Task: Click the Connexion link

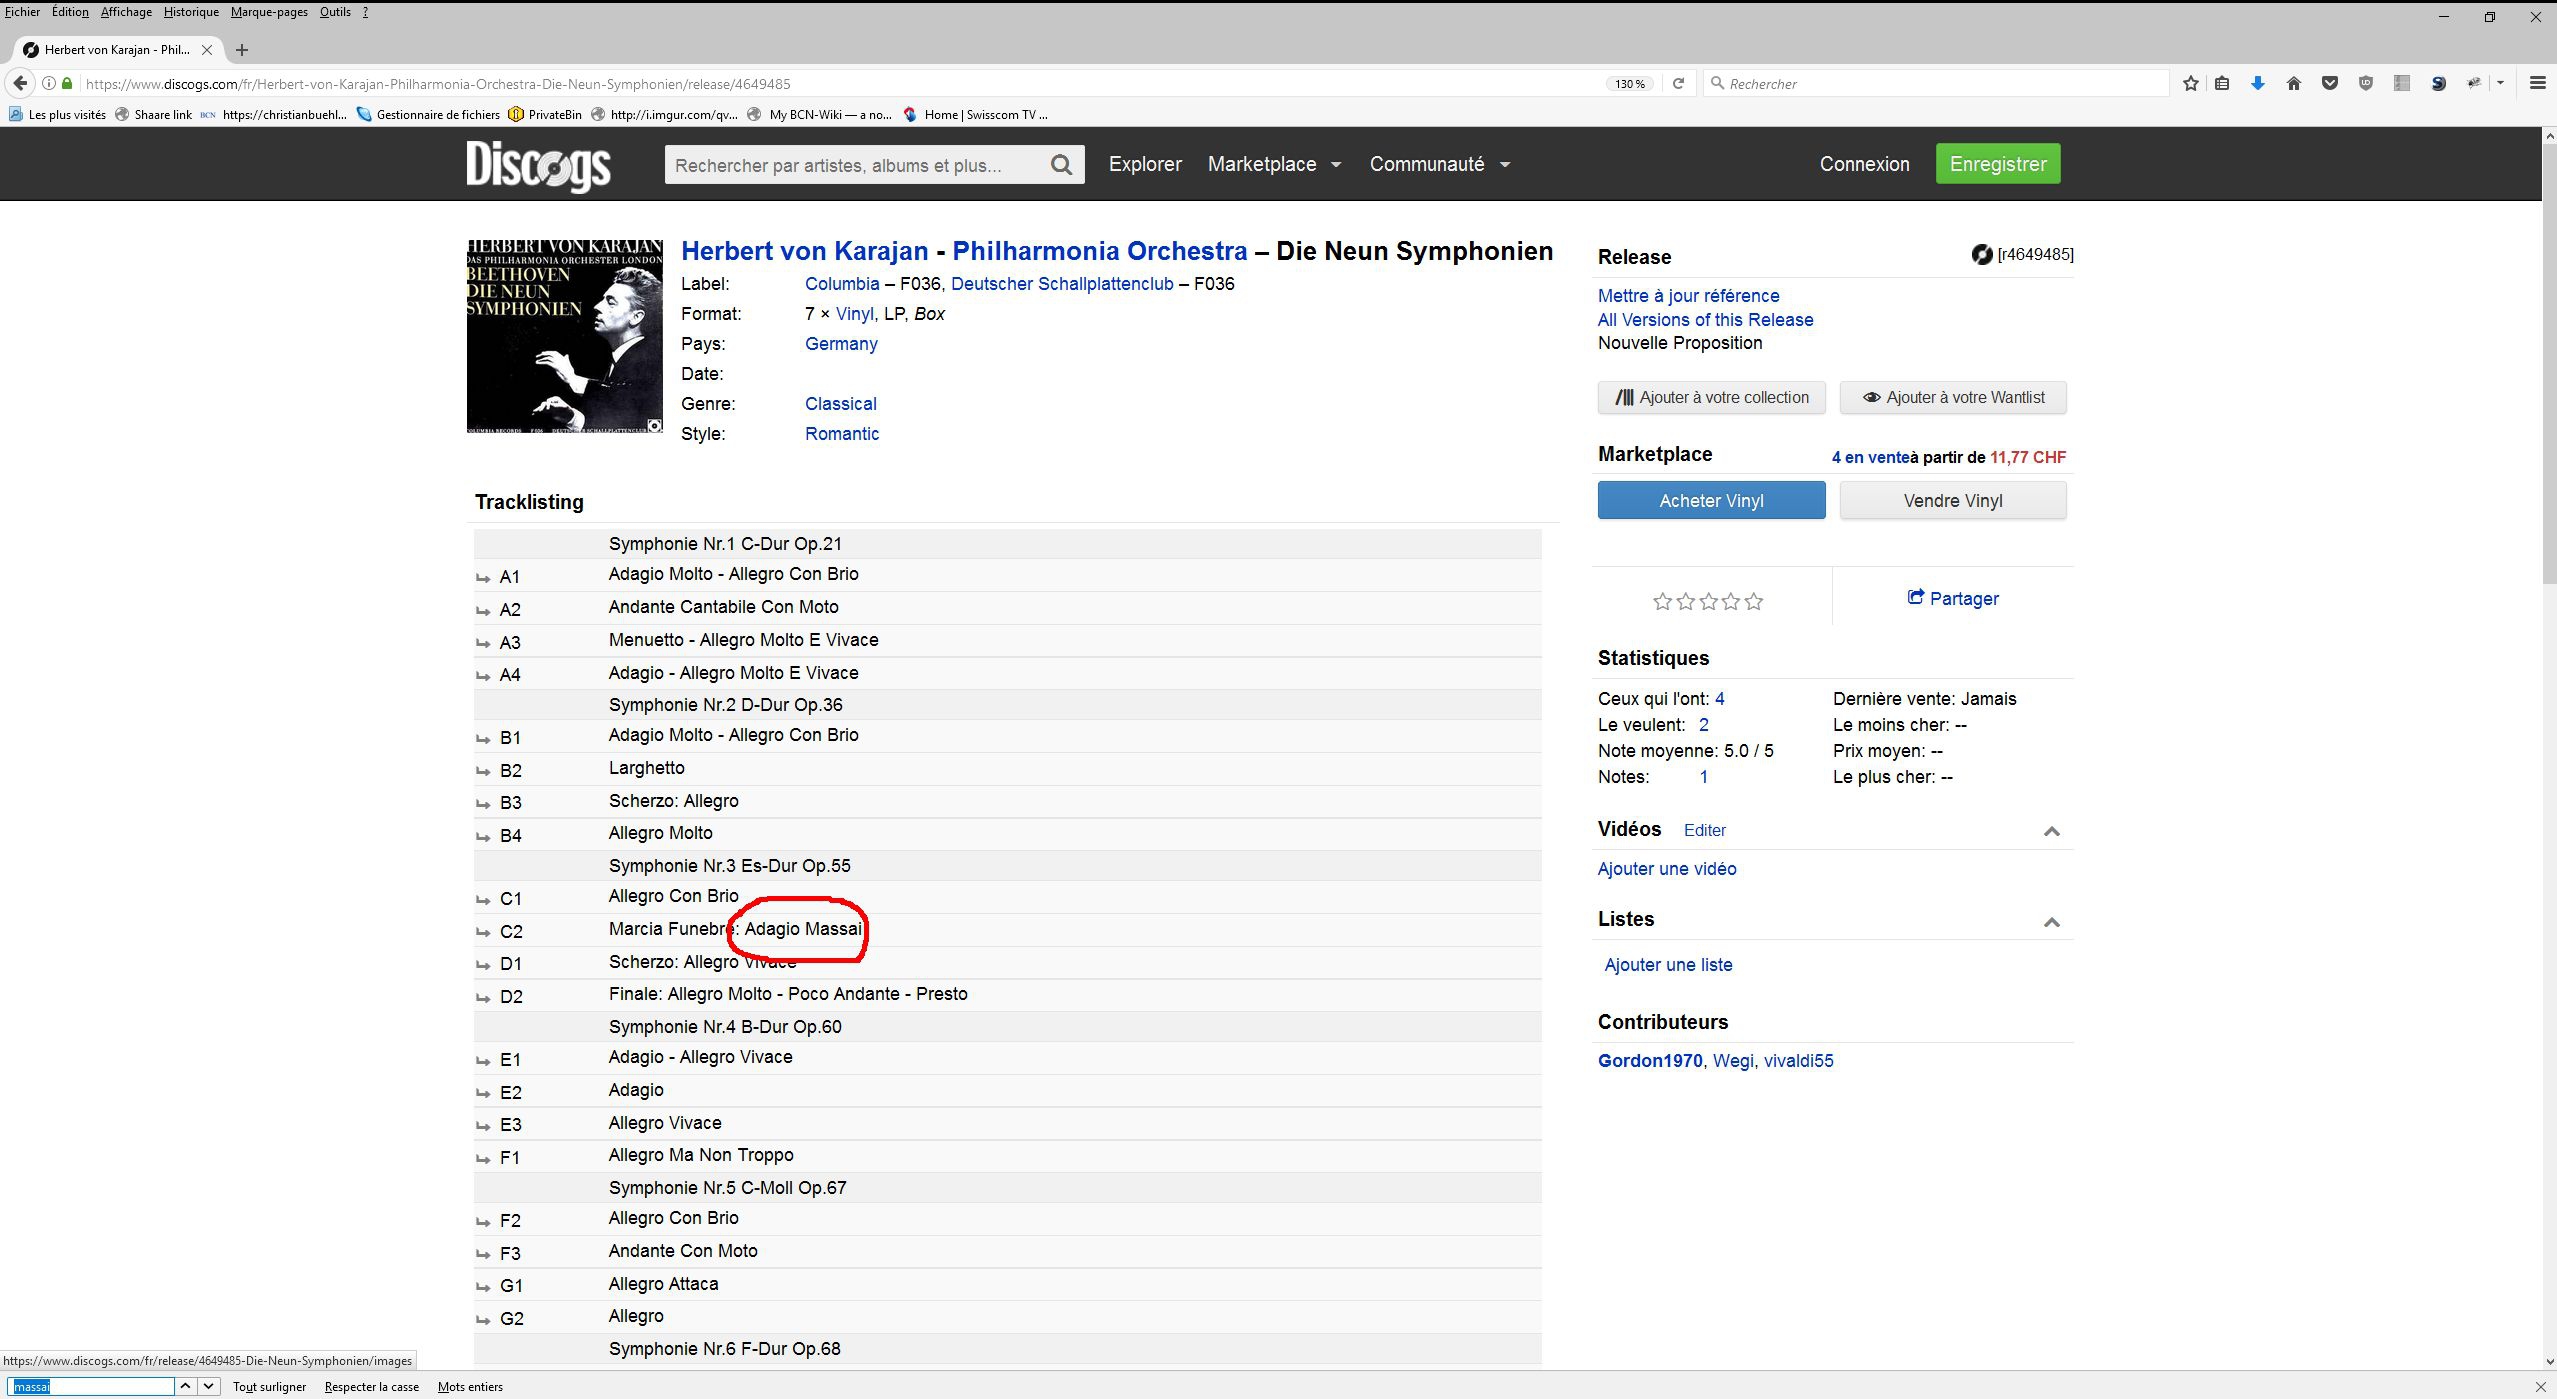Action: tap(1864, 164)
